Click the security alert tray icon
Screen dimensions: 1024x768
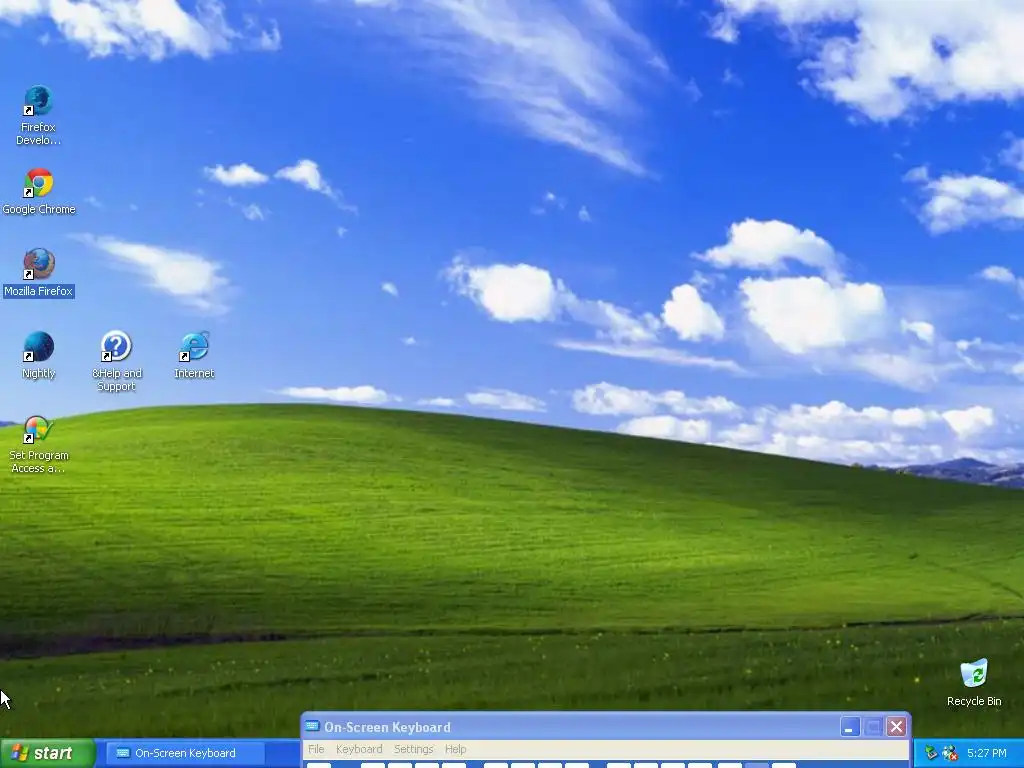[950, 753]
